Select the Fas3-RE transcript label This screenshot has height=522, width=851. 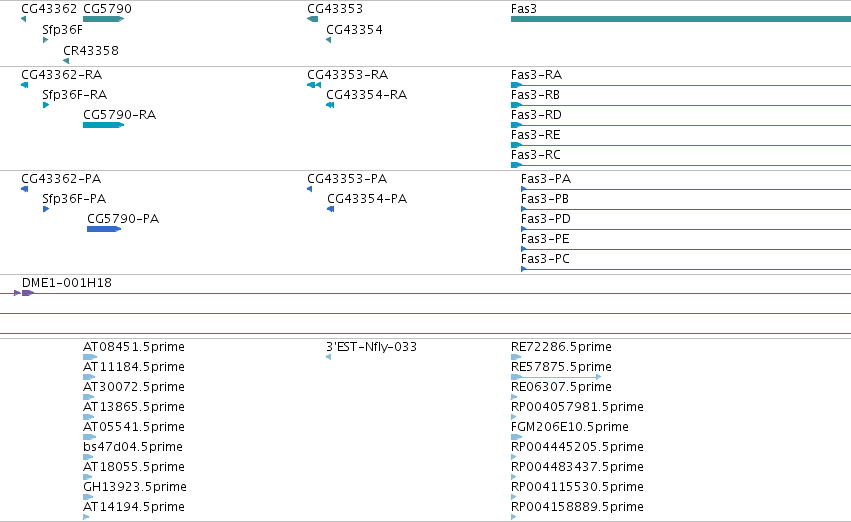535,135
